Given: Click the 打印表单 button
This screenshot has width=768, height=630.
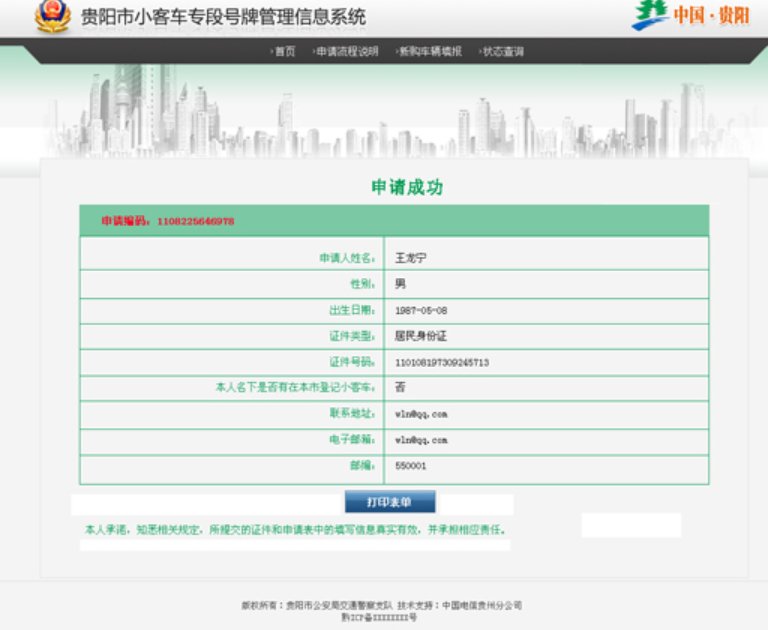Looking at the screenshot, I should (390, 502).
